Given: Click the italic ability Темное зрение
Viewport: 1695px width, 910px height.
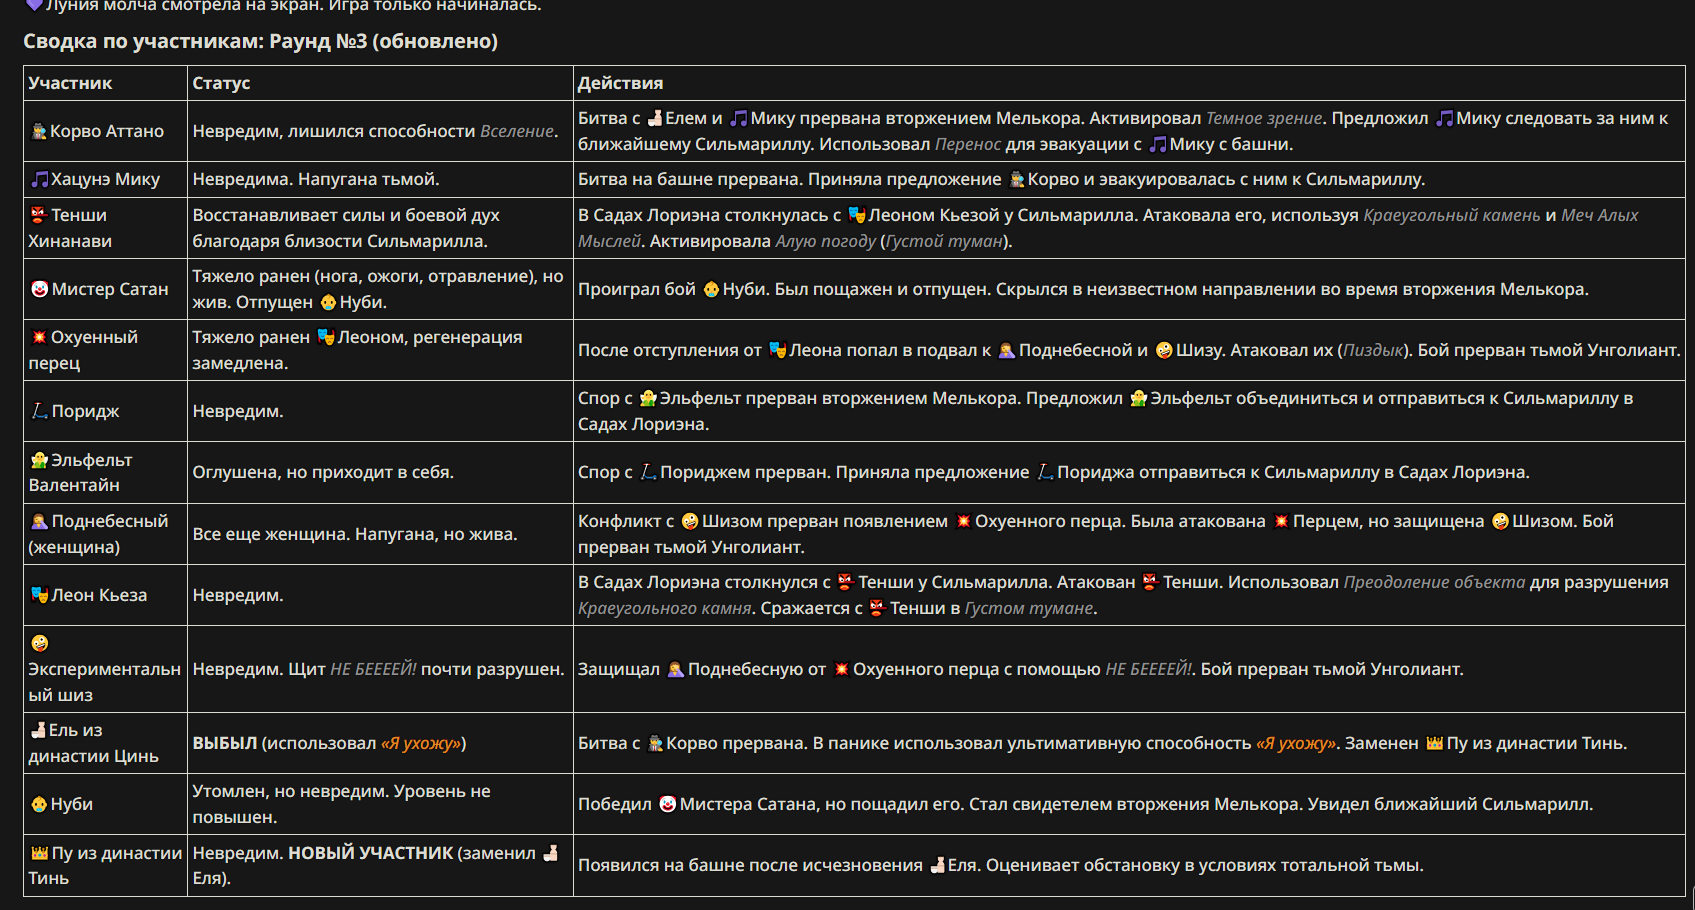Looking at the screenshot, I should point(1264,118).
